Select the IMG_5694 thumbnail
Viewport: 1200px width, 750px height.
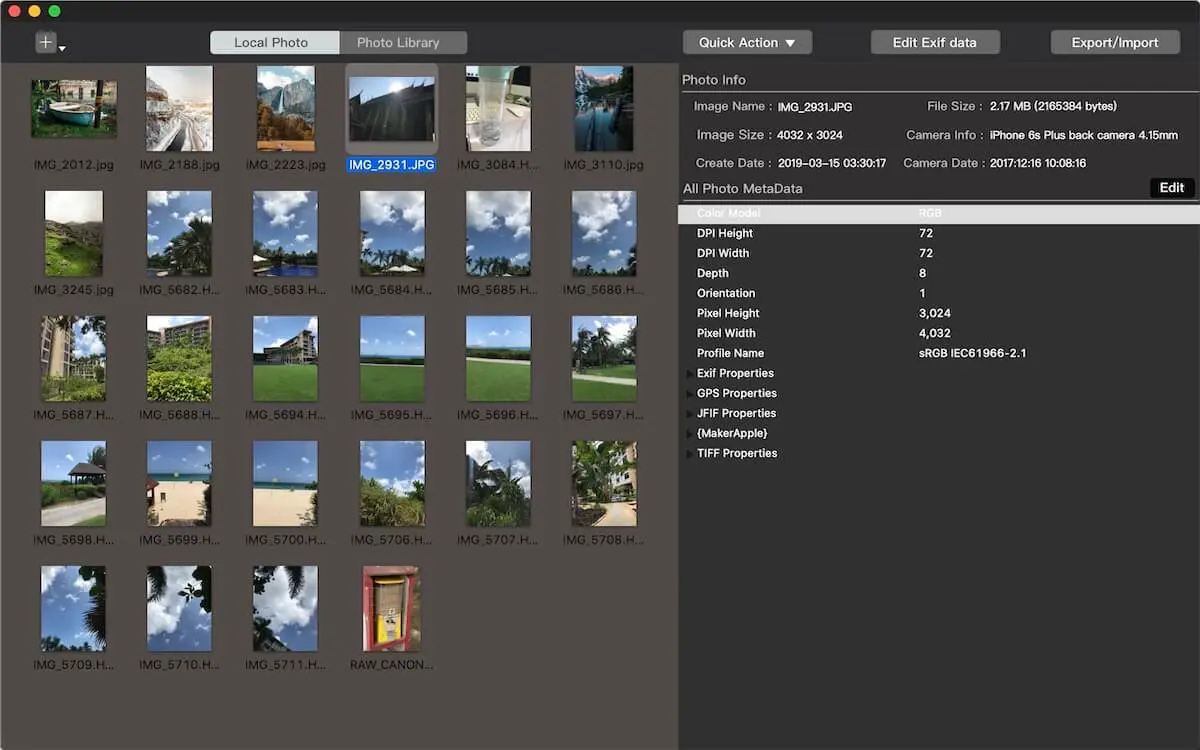point(285,359)
